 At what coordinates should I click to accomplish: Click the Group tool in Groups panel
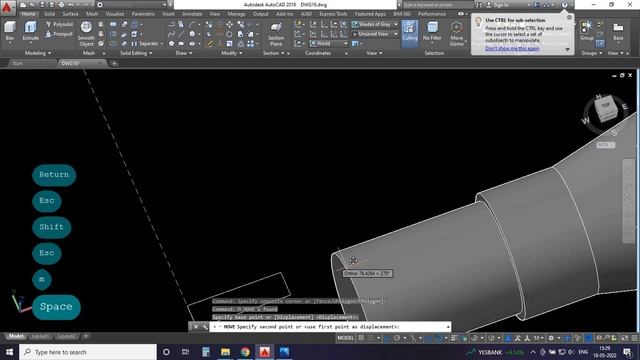(587, 31)
